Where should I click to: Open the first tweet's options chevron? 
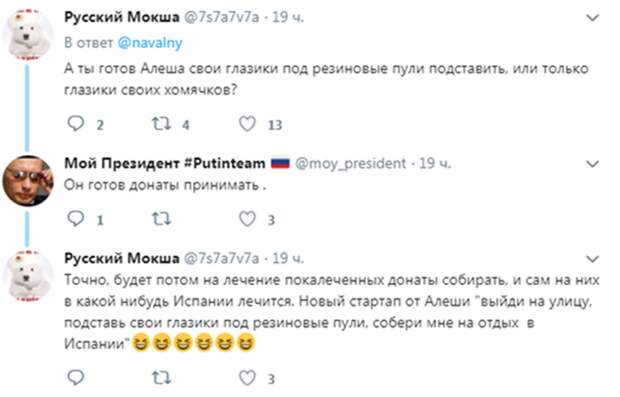592,18
